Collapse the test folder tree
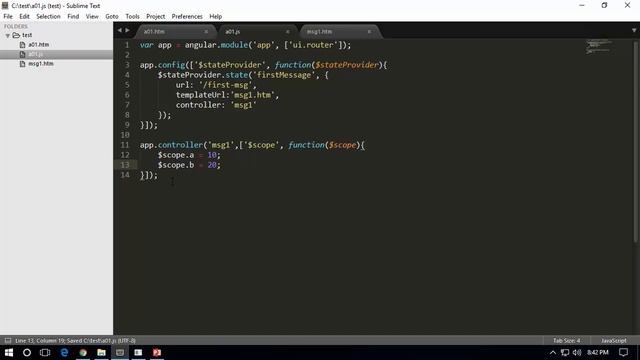This screenshot has width=640, height=360. pyautogui.click(x=7, y=36)
